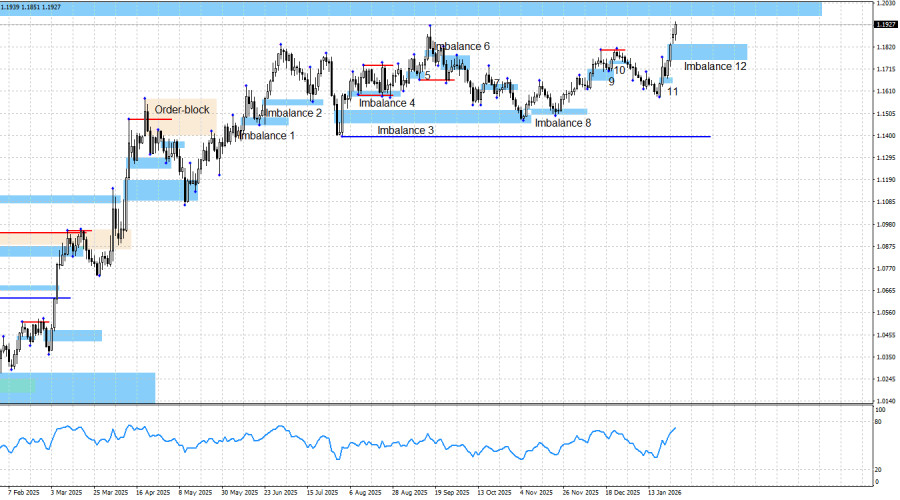Click the indicator scale value 80
900x500 pixels.
tap(878, 422)
